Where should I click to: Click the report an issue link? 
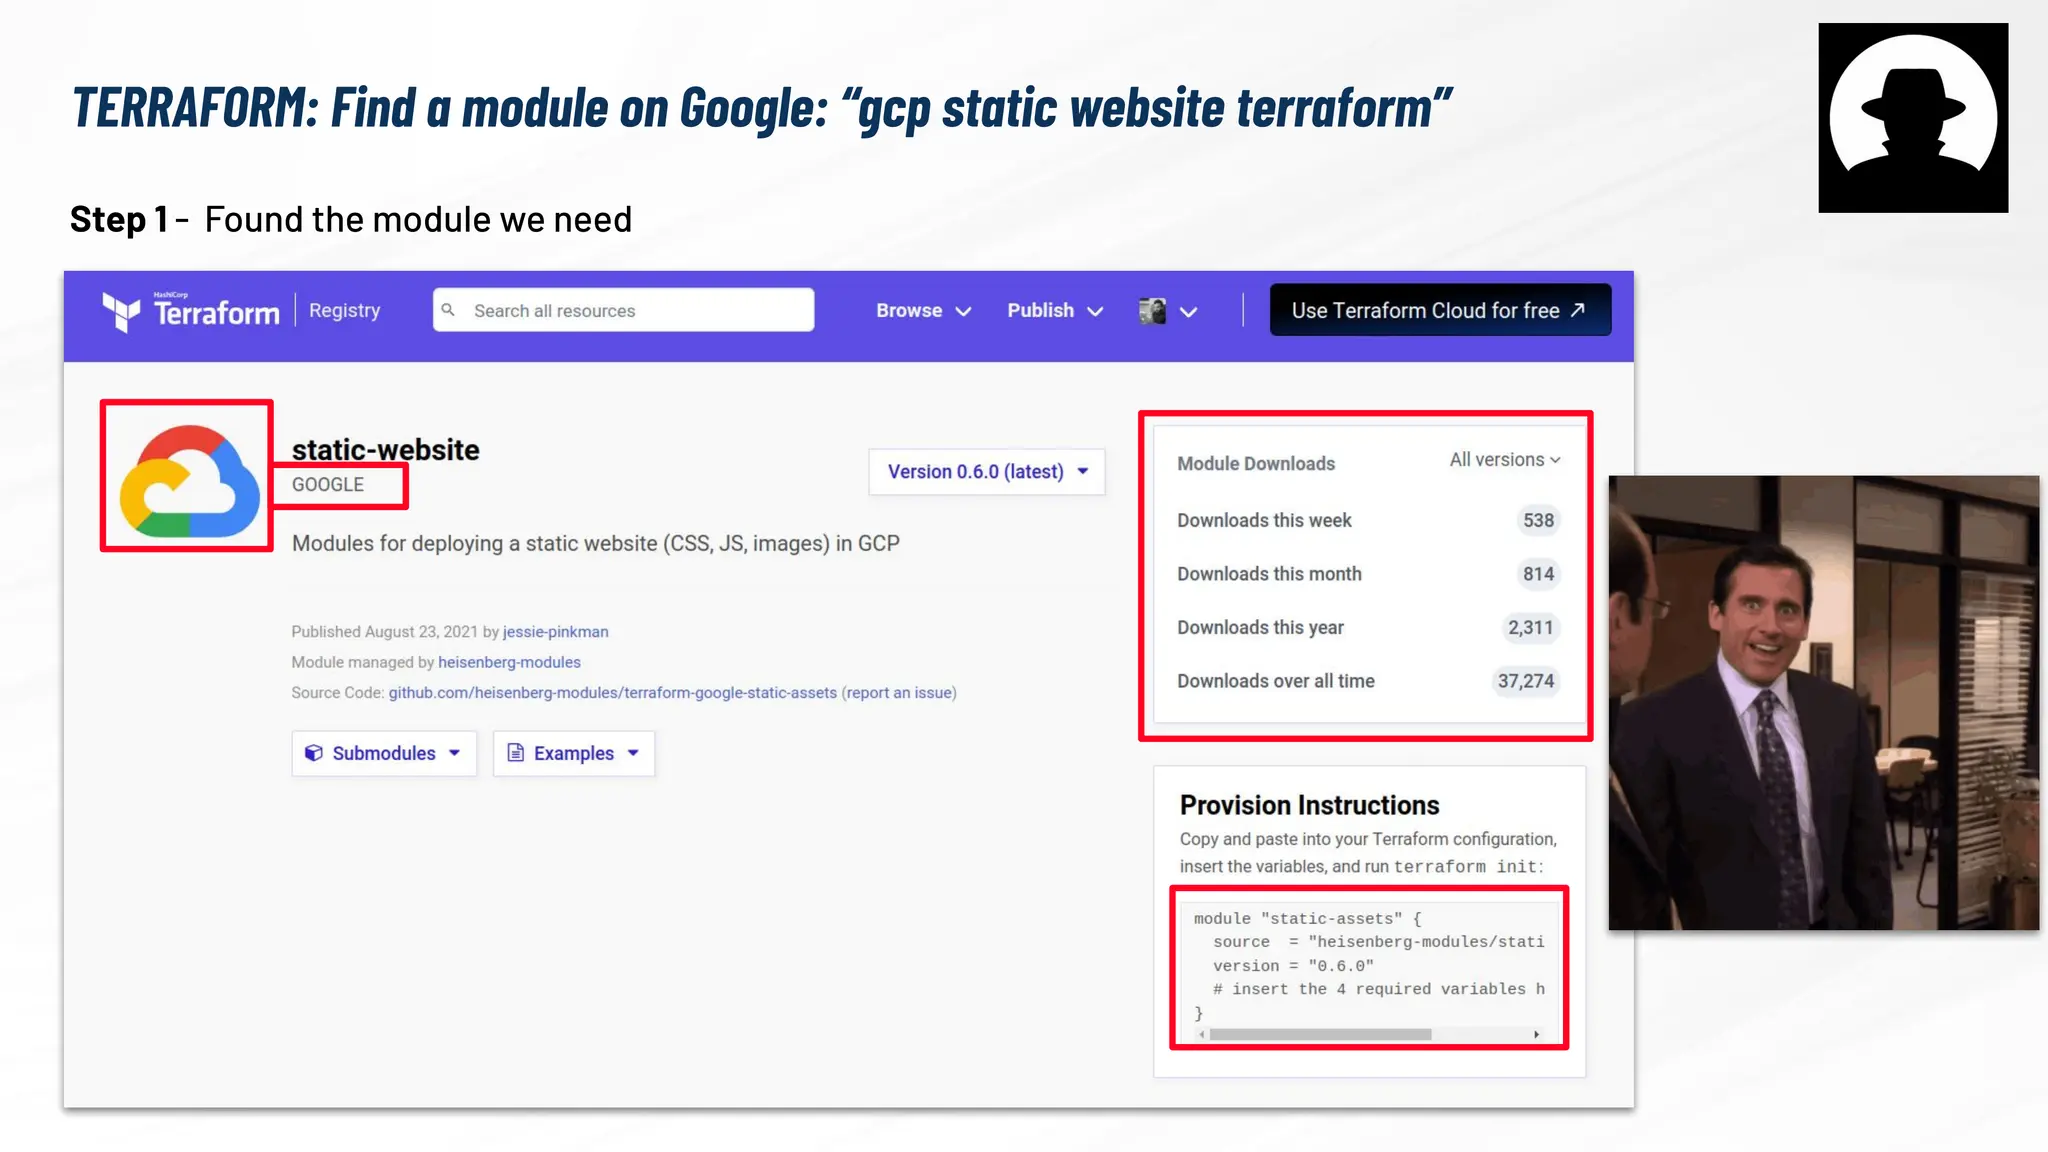coord(899,693)
